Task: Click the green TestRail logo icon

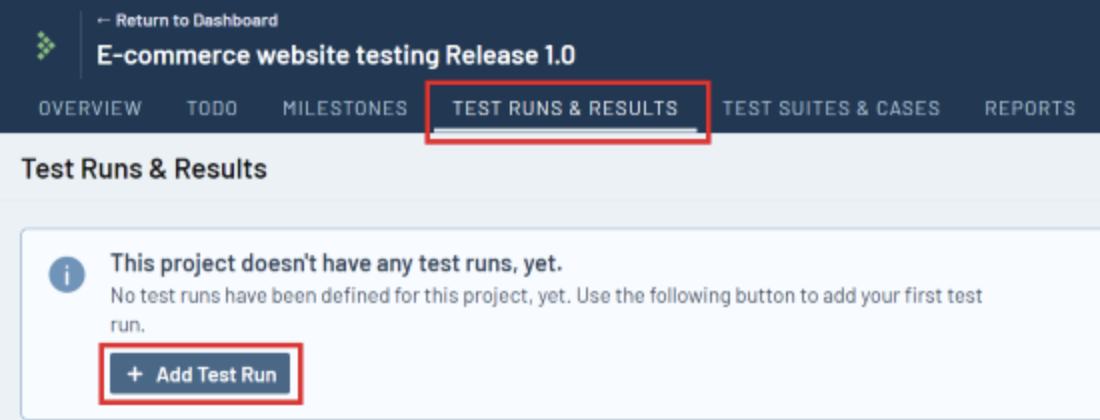Action: point(44,45)
